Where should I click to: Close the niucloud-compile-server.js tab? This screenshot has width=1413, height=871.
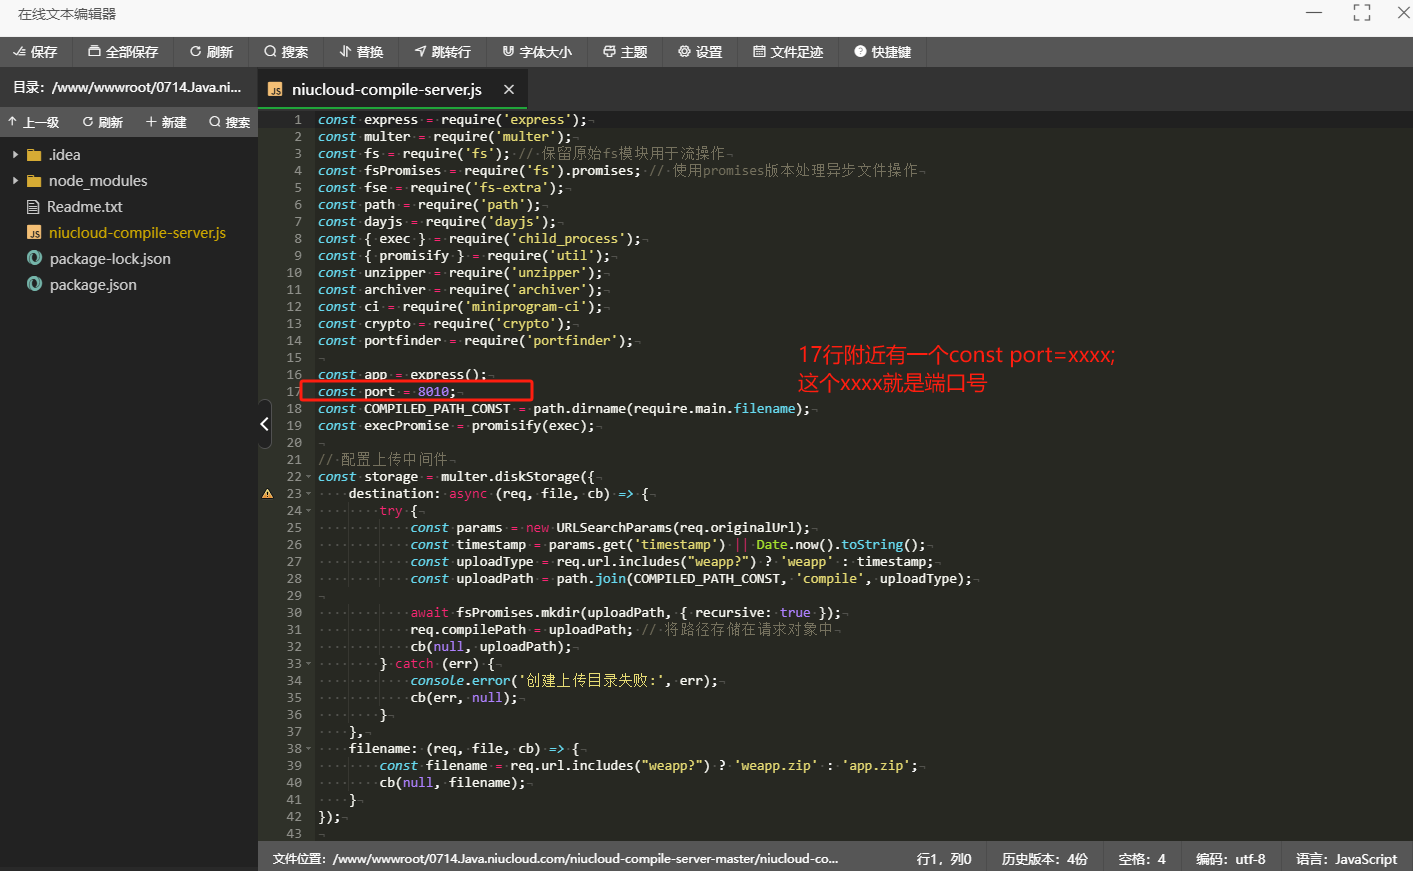[509, 90]
